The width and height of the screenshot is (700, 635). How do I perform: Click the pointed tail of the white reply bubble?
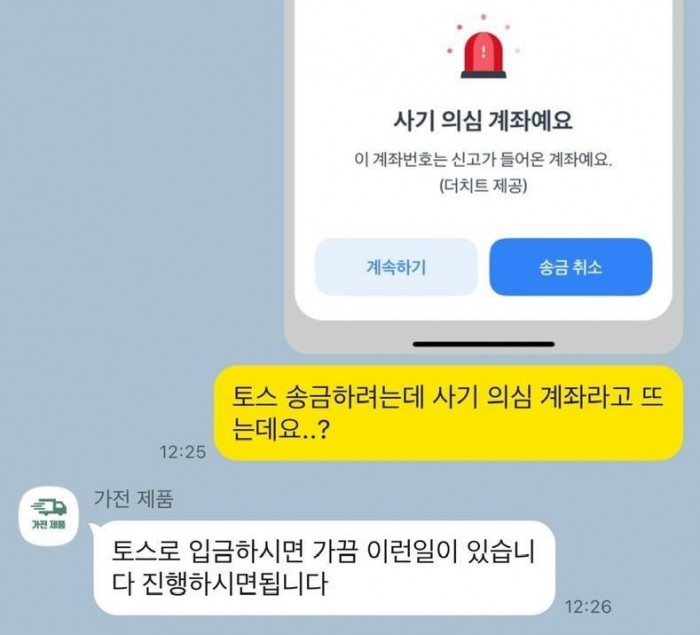(94, 527)
